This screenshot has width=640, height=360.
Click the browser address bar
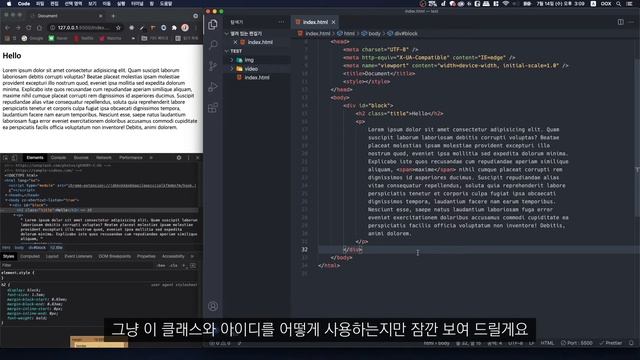pos(84,28)
